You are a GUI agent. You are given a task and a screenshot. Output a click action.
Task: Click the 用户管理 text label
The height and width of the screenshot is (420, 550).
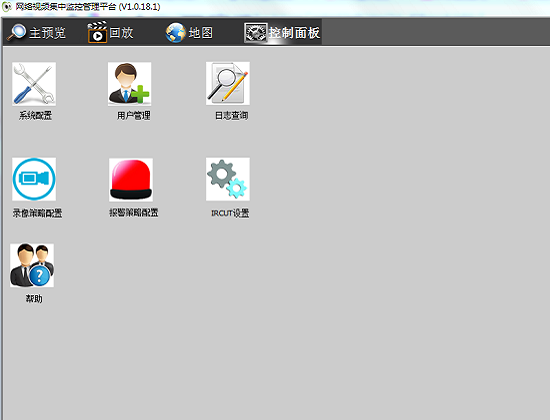134,115
